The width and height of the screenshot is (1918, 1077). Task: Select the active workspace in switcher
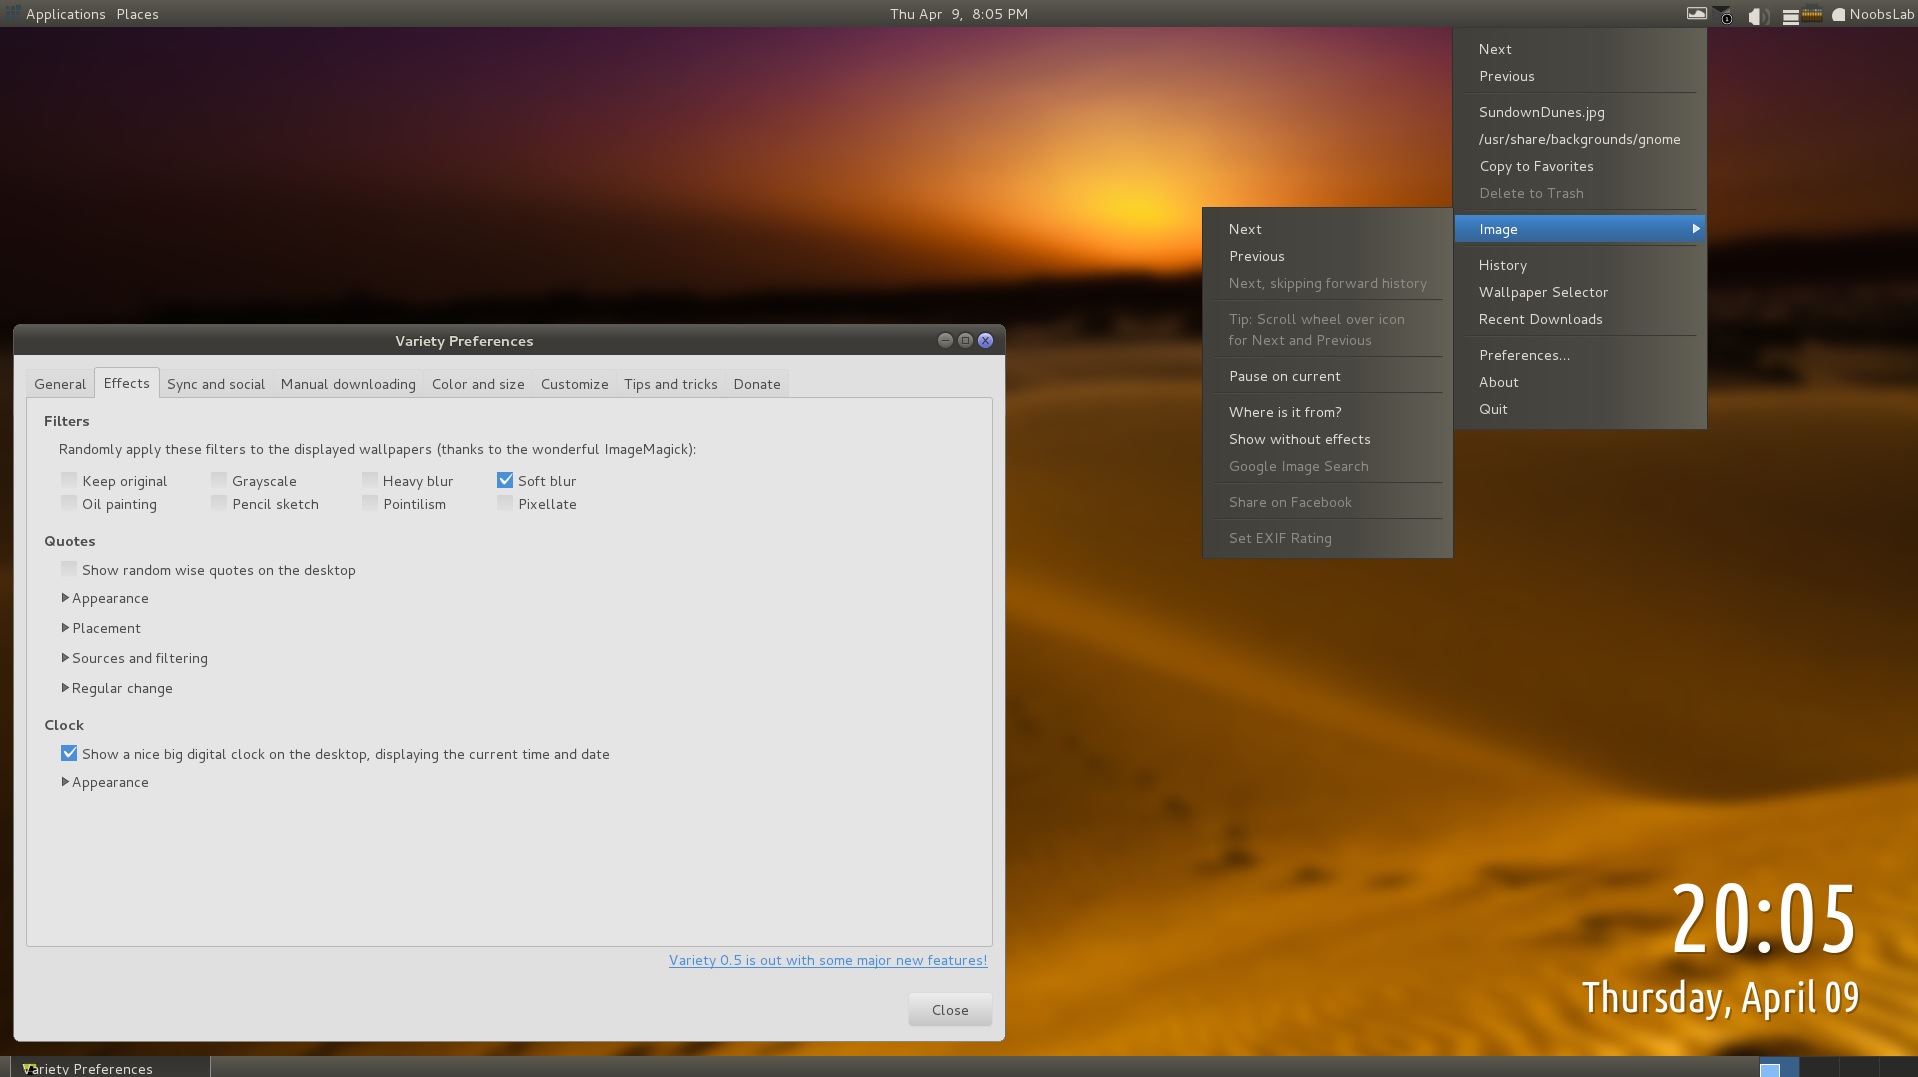click(x=1778, y=1068)
